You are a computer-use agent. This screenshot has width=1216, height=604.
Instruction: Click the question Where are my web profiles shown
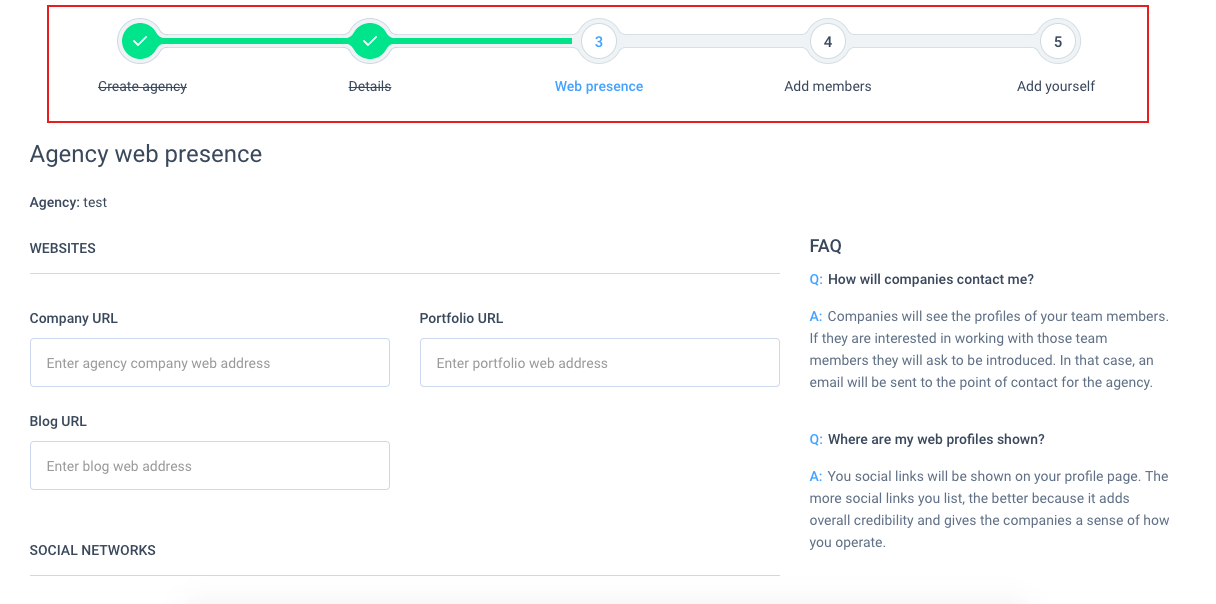[936, 439]
